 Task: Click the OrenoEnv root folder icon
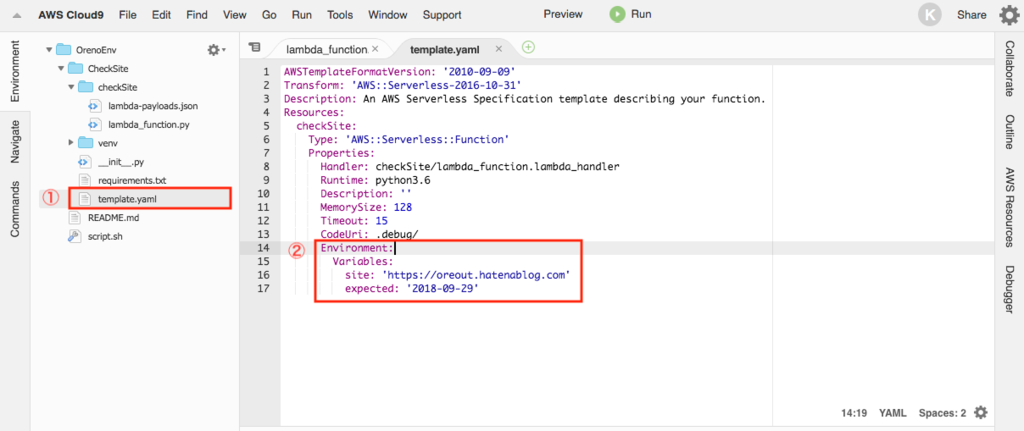point(63,50)
